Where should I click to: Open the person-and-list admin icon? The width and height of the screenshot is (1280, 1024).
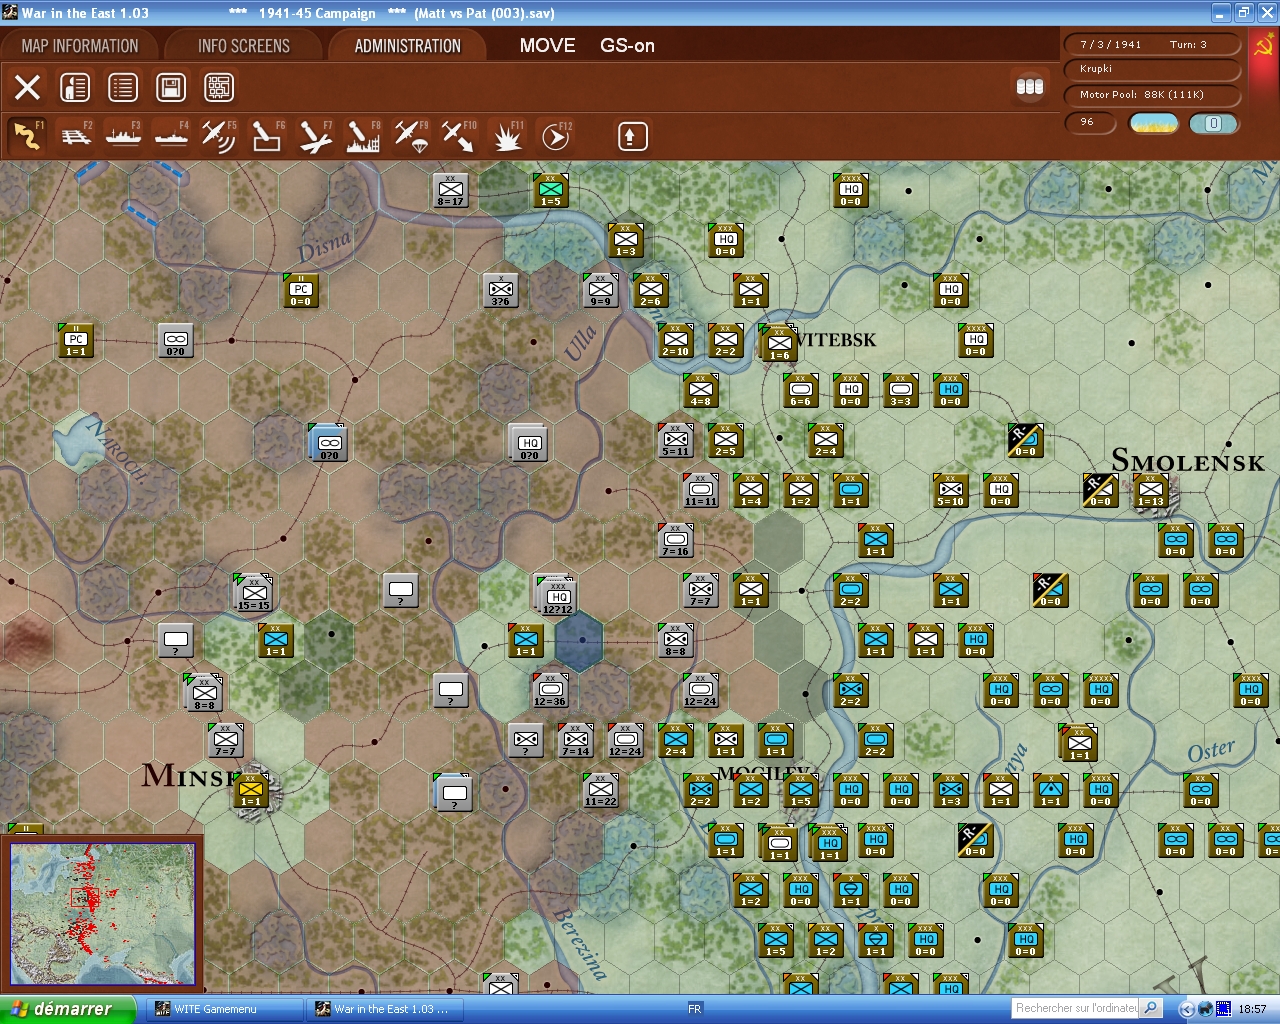75,88
